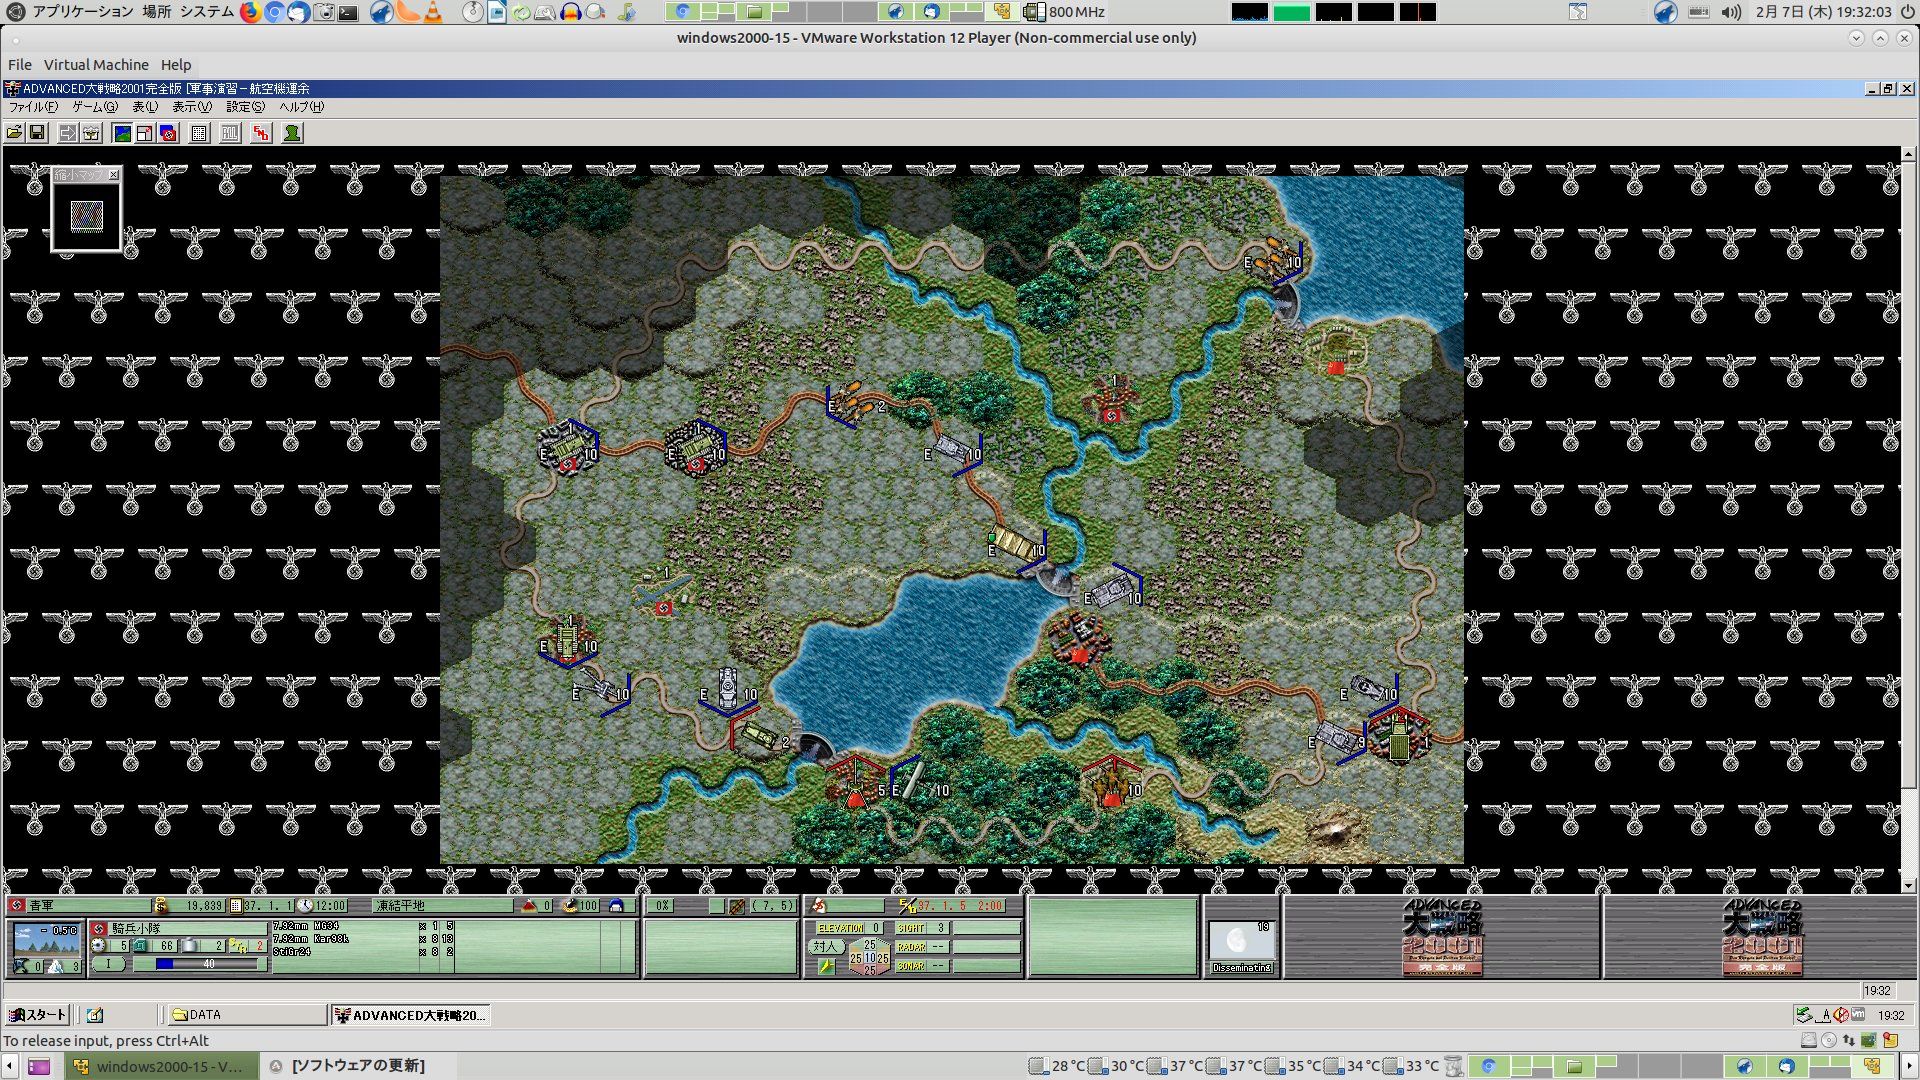Click the map vertical scrollbar down arrow
The image size is (1920, 1080).
pos(1908,885)
